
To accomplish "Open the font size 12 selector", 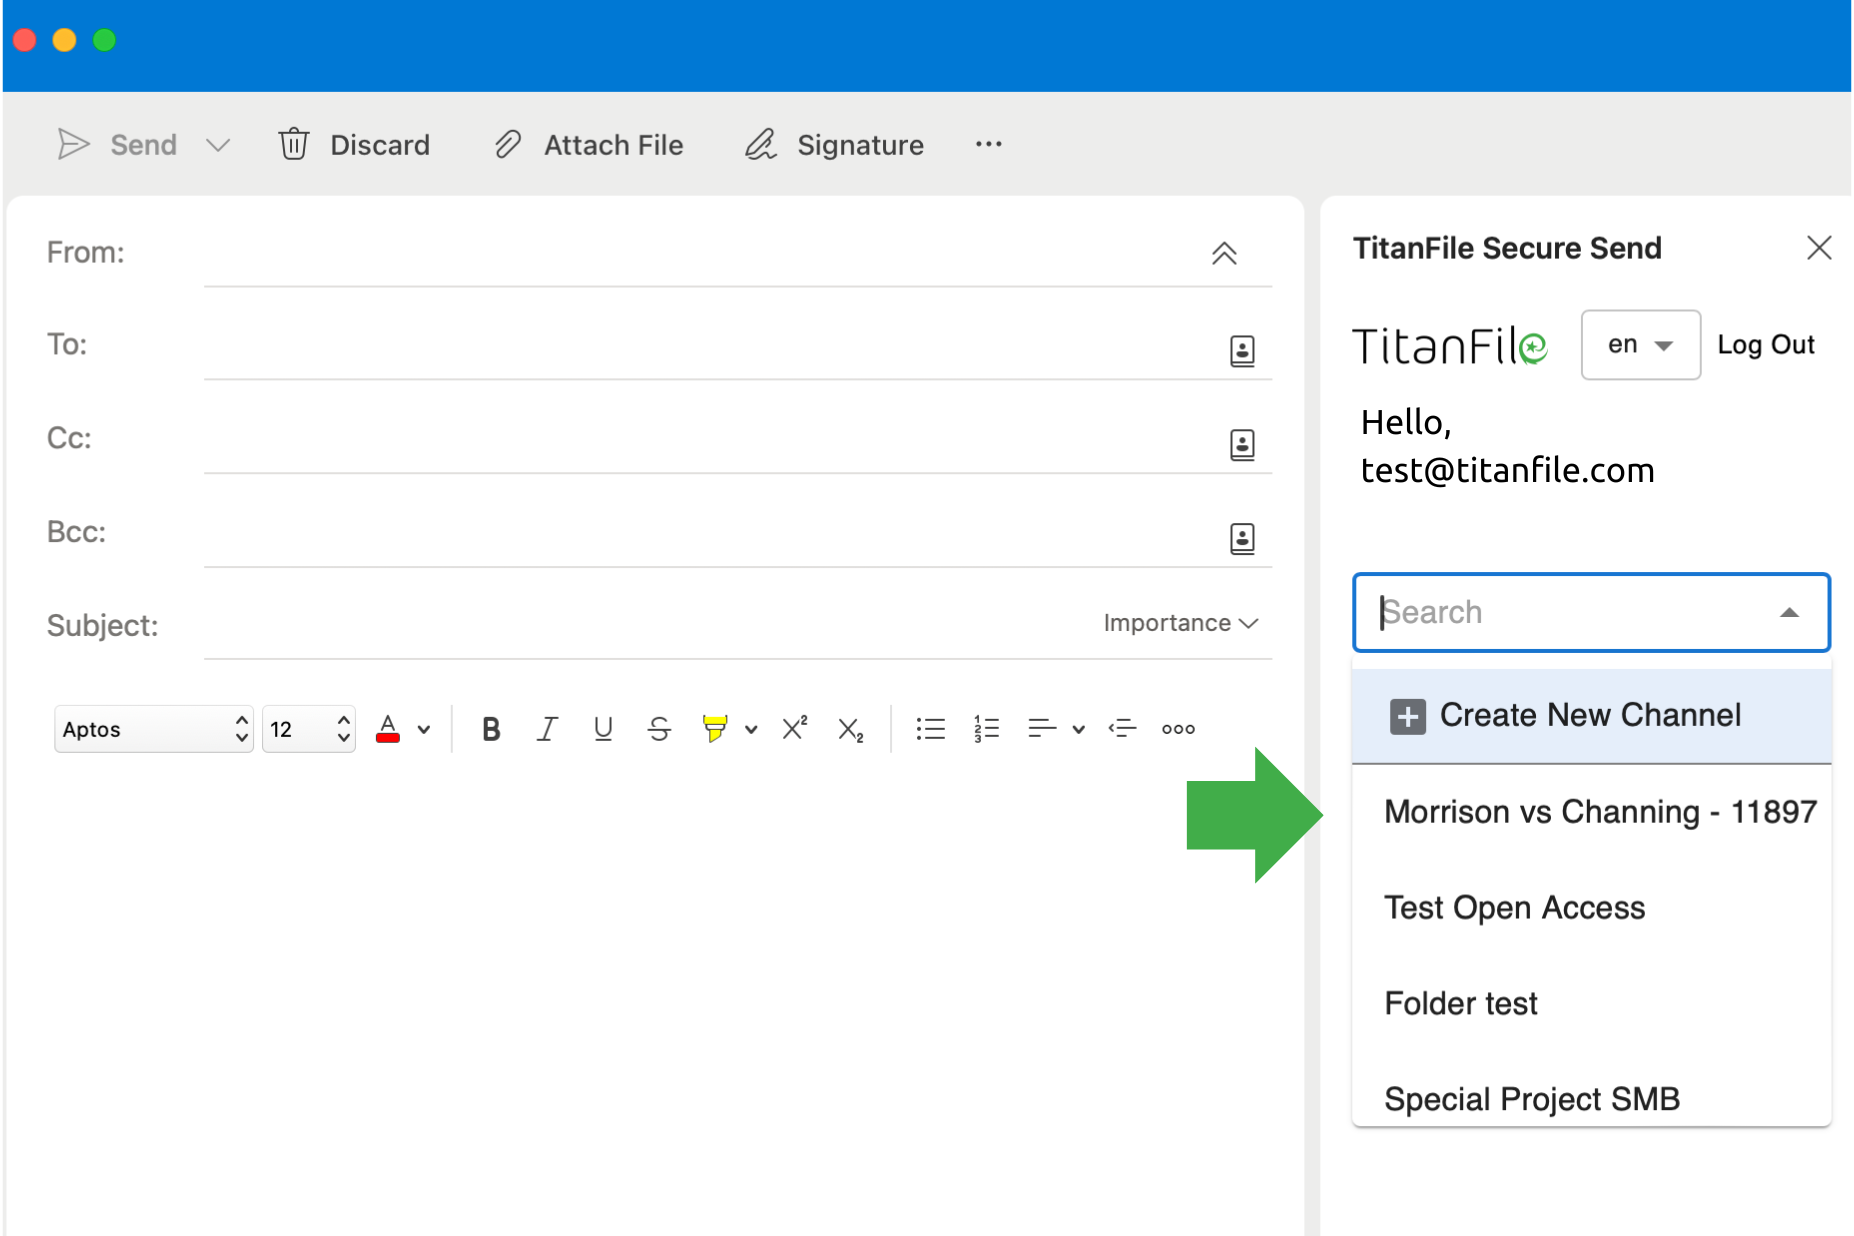I will click(309, 729).
